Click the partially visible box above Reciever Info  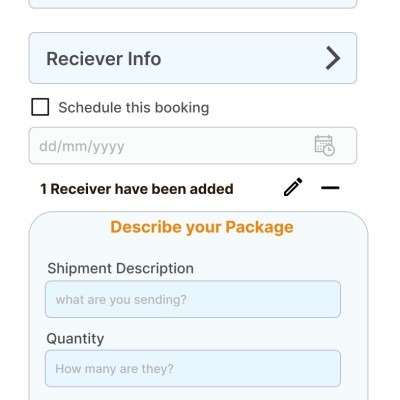click(x=193, y=4)
